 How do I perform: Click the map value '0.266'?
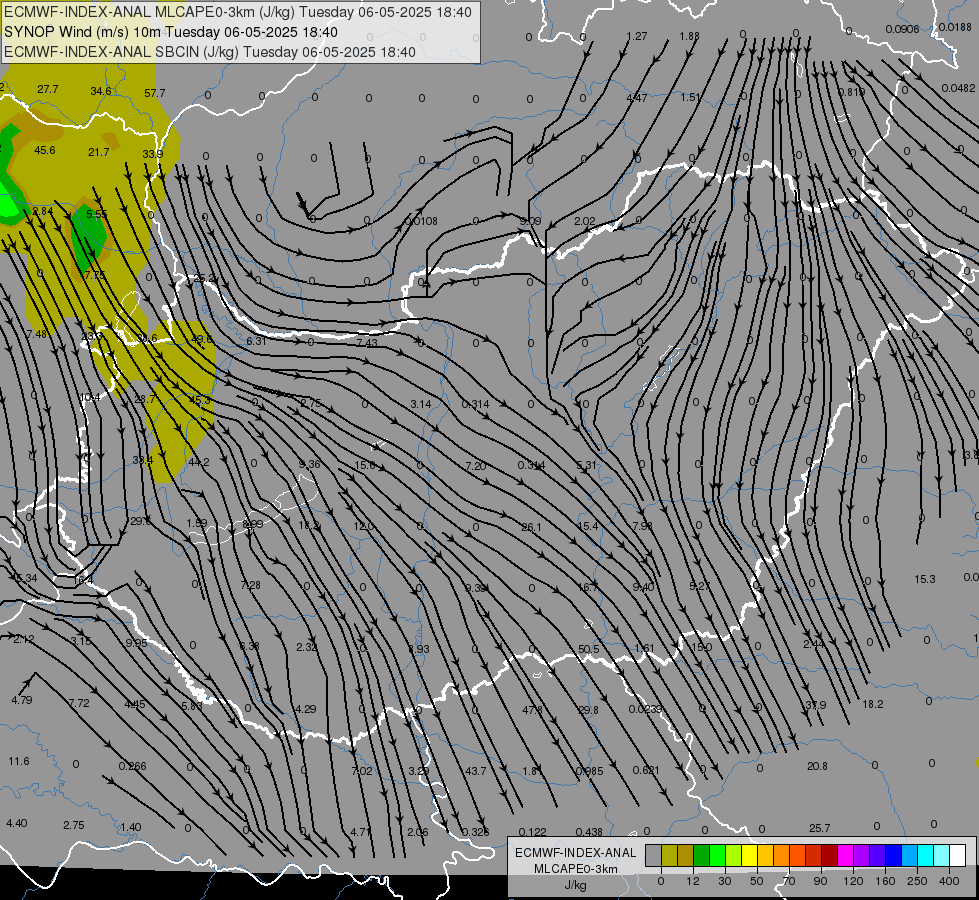point(132,766)
